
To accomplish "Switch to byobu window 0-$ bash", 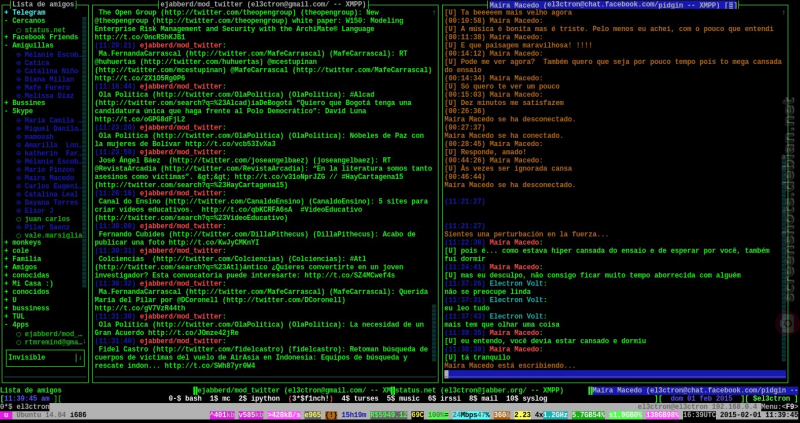I will [x=185, y=399].
